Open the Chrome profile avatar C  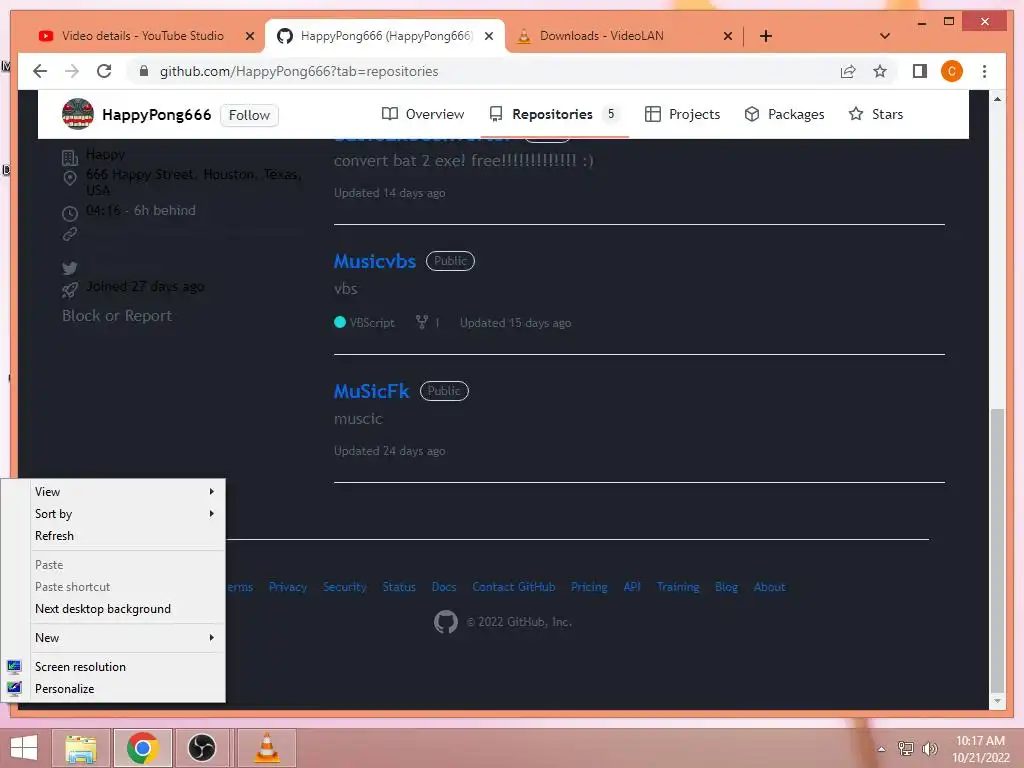(x=952, y=71)
